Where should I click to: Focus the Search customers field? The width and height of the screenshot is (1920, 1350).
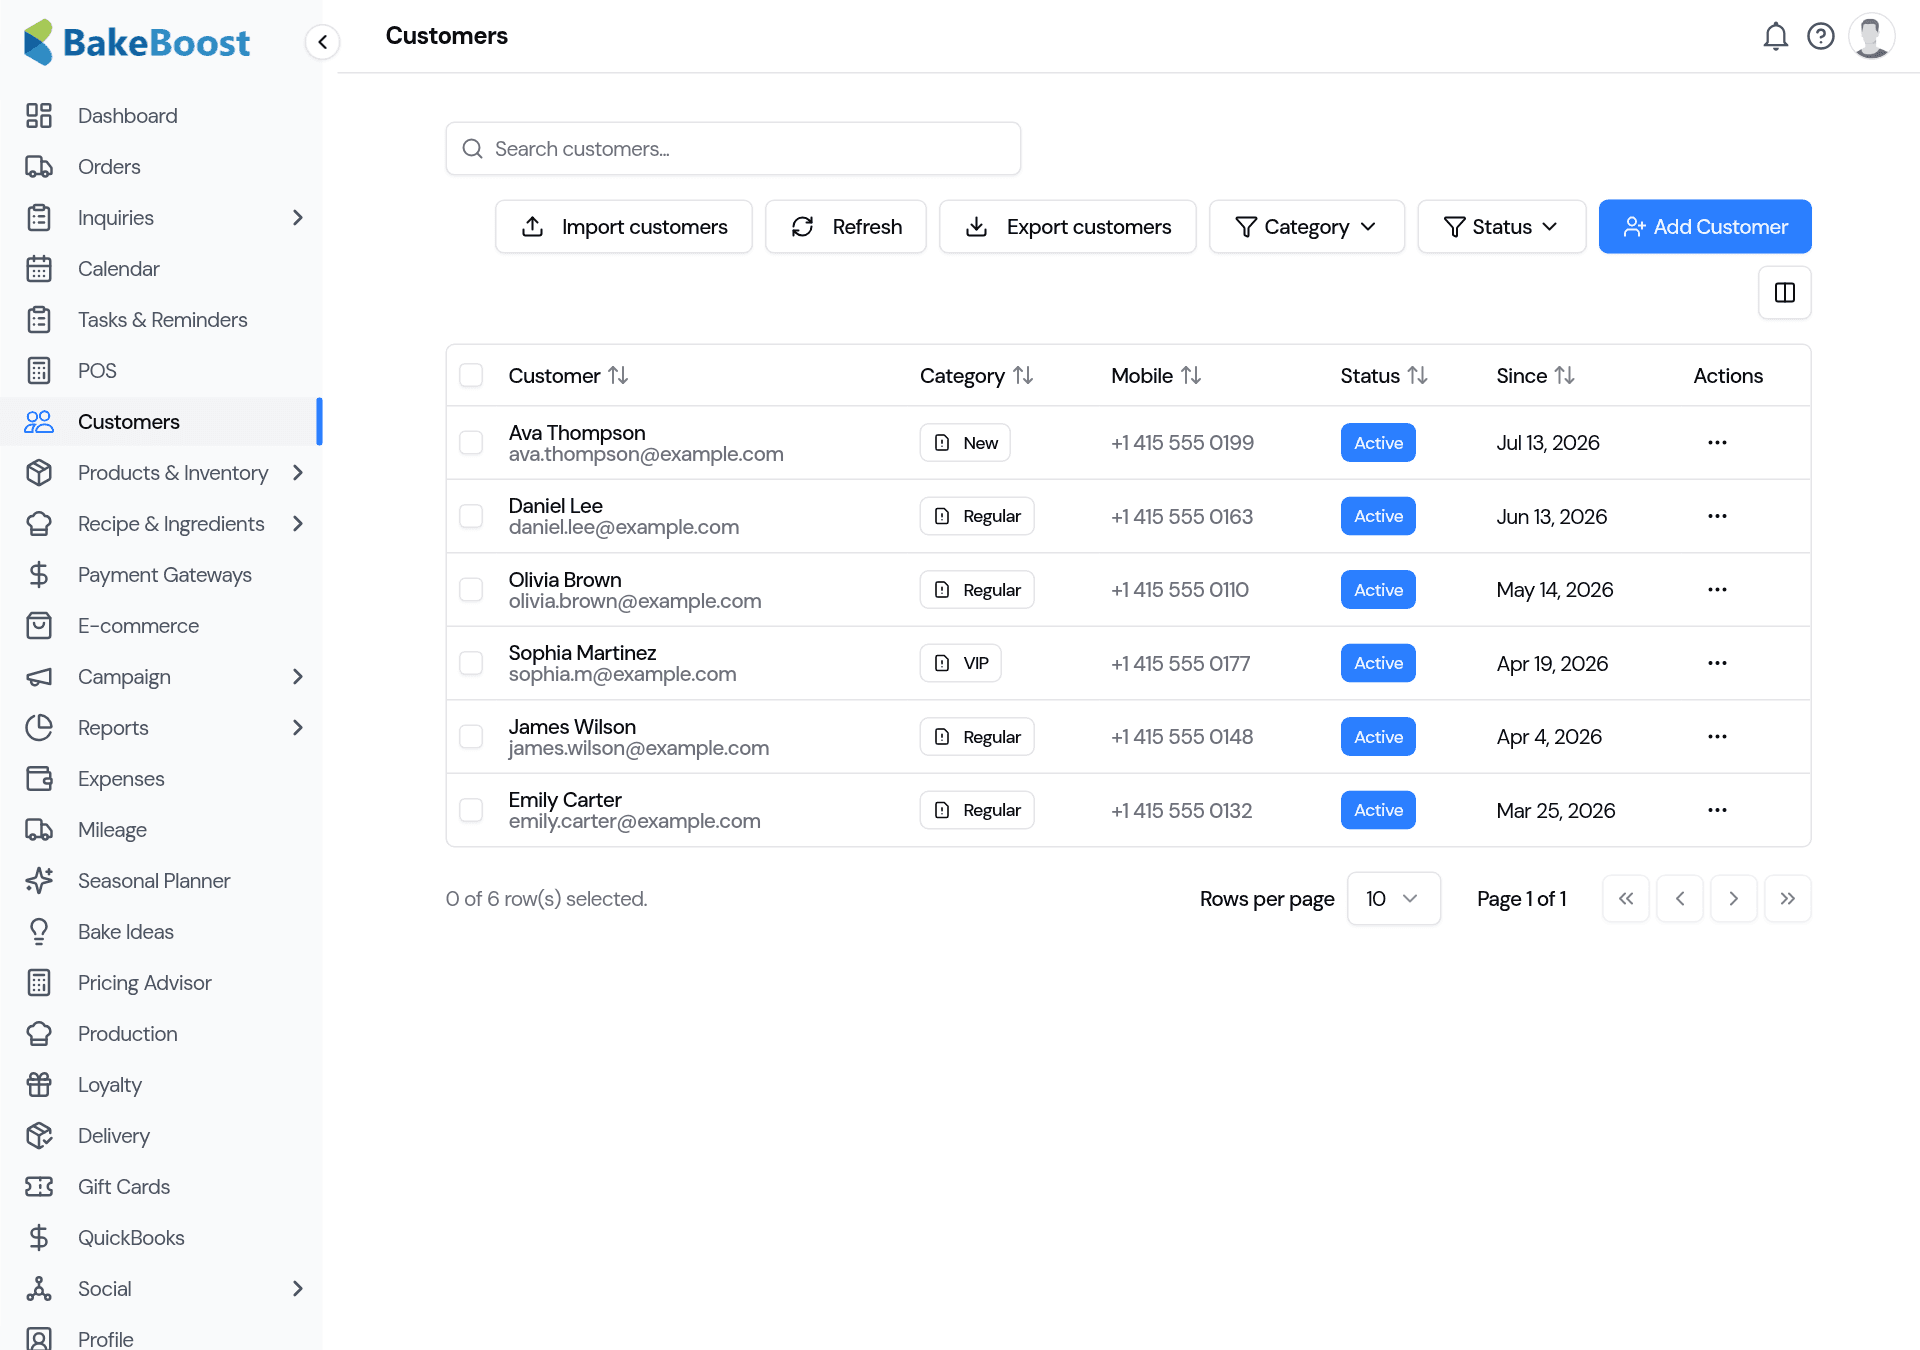733,149
